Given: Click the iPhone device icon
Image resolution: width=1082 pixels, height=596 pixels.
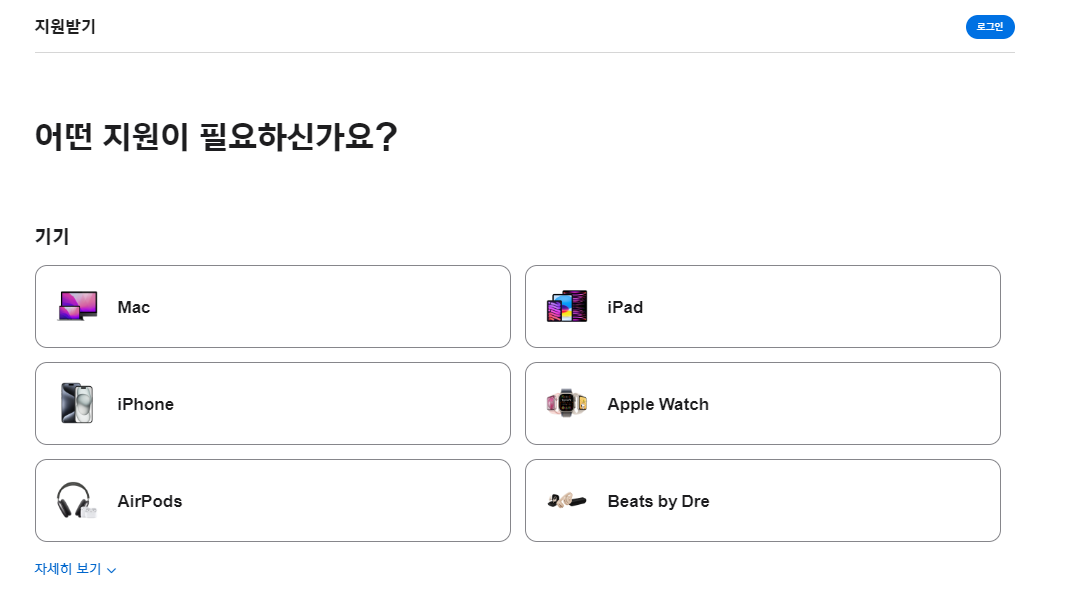Looking at the screenshot, I should [75, 403].
